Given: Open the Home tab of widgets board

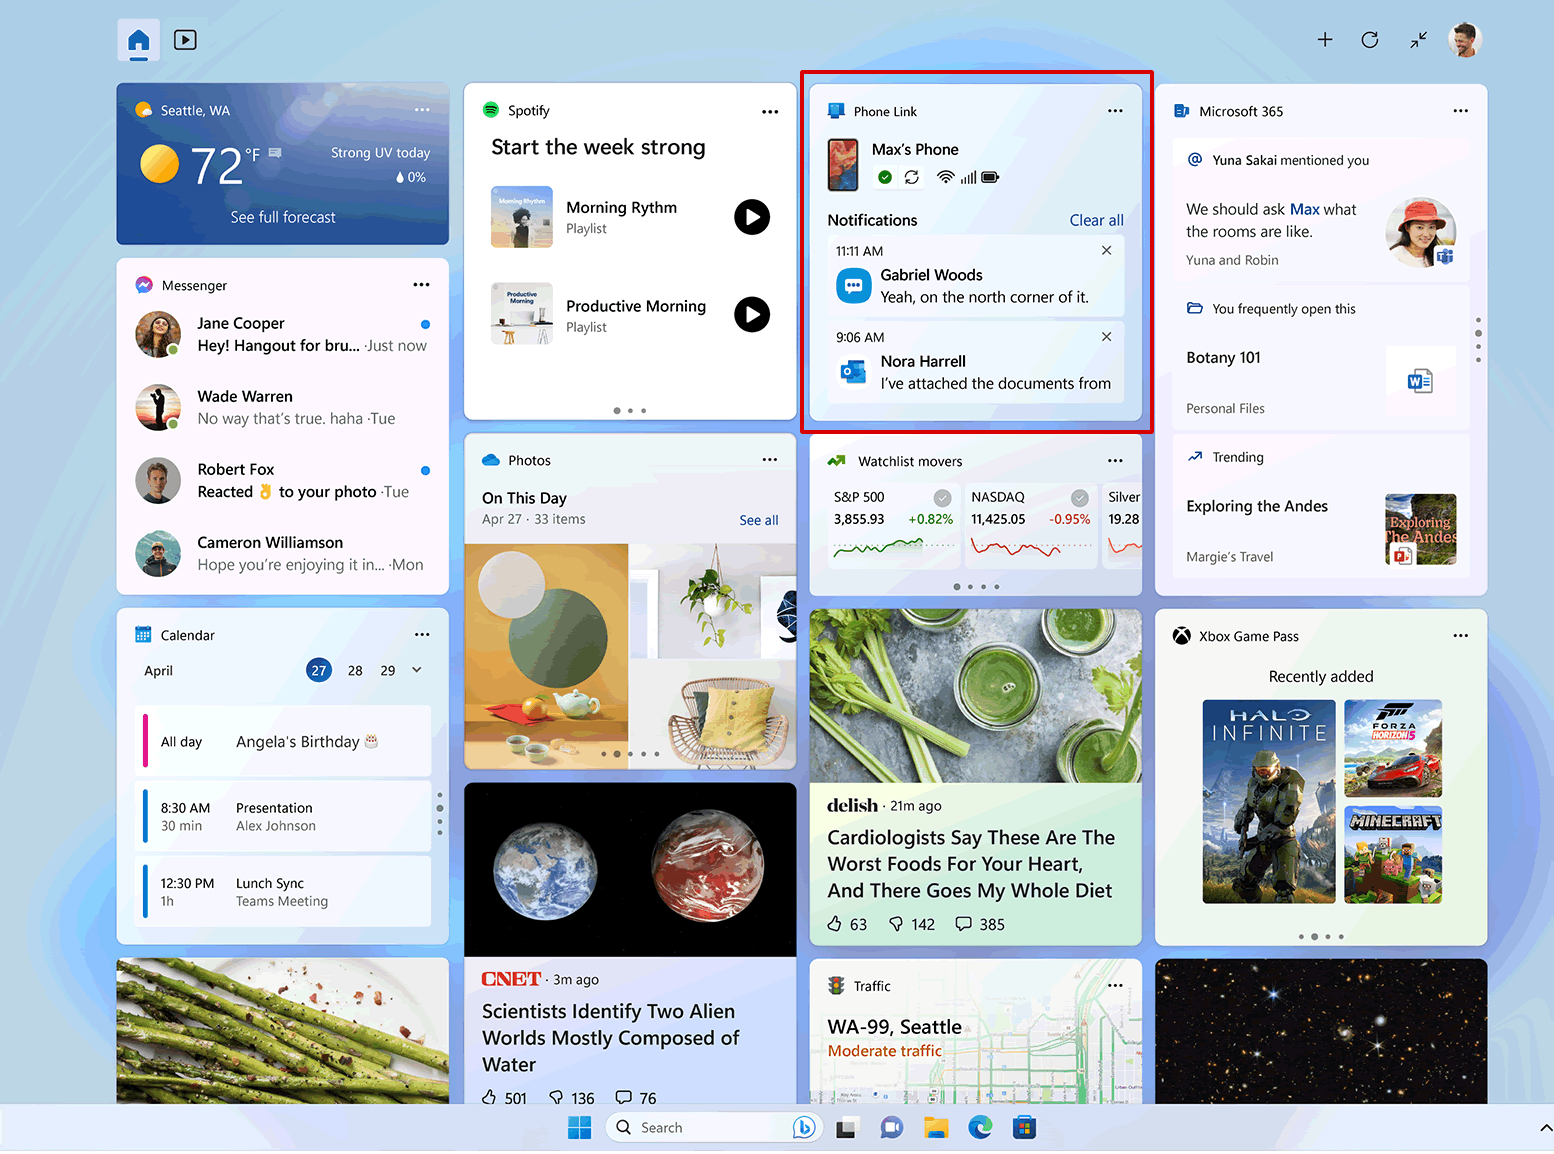Looking at the screenshot, I should (x=139, y=40).
